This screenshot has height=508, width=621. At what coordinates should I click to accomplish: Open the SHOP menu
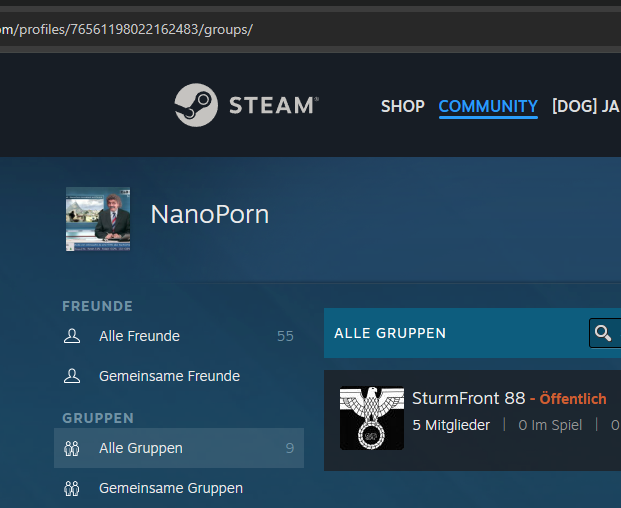[x=402, y=106]
